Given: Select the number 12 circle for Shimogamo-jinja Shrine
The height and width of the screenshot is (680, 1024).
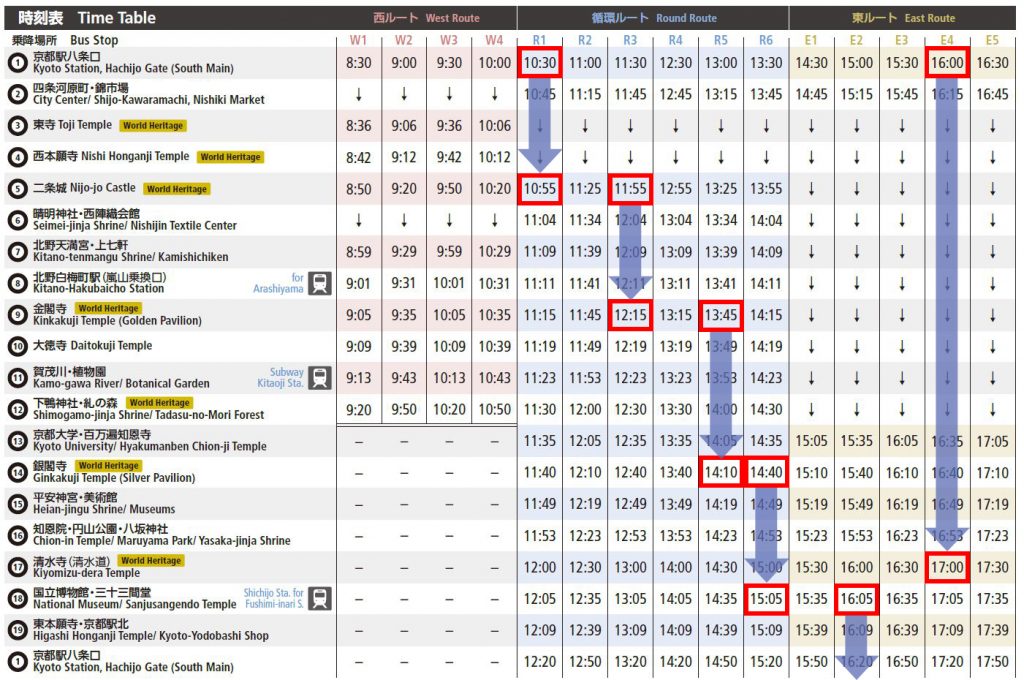Looking at the screenshot, I should 17,409.
